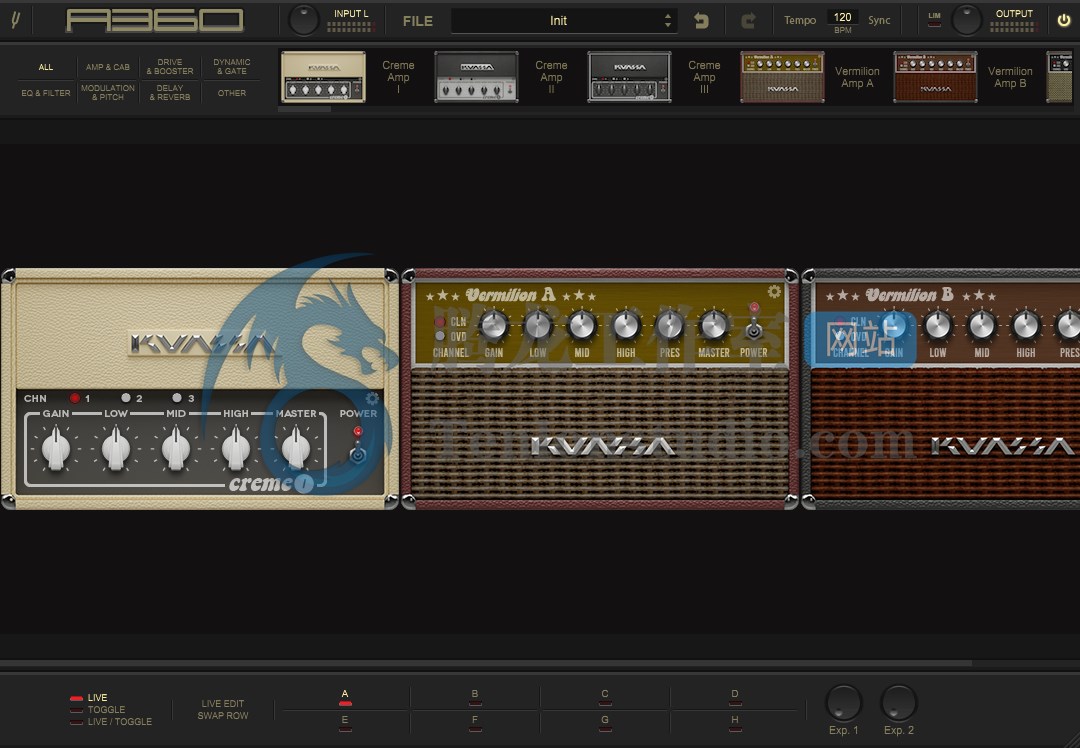Switch Creme amp to channel 1
1080x748 pixels.
click(74, 398)
